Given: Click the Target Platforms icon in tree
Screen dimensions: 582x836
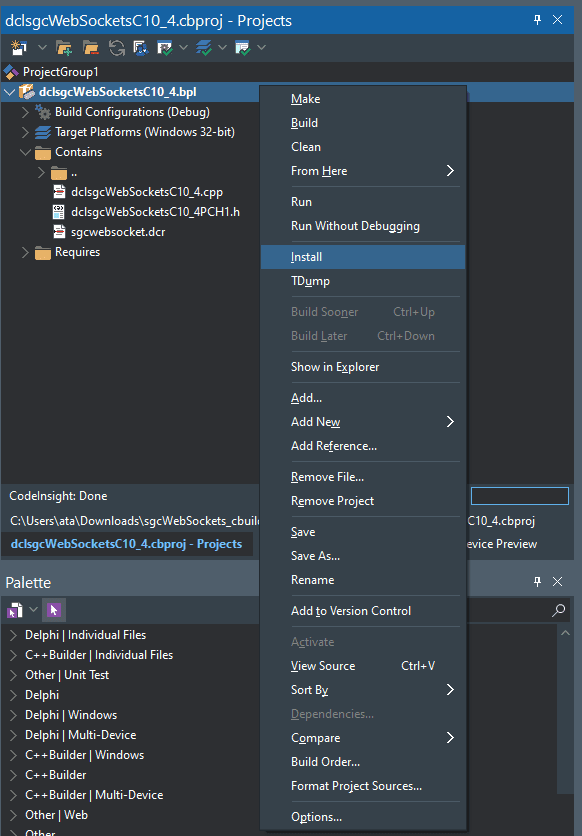Looking at the screenshot, I should (43, 132).
